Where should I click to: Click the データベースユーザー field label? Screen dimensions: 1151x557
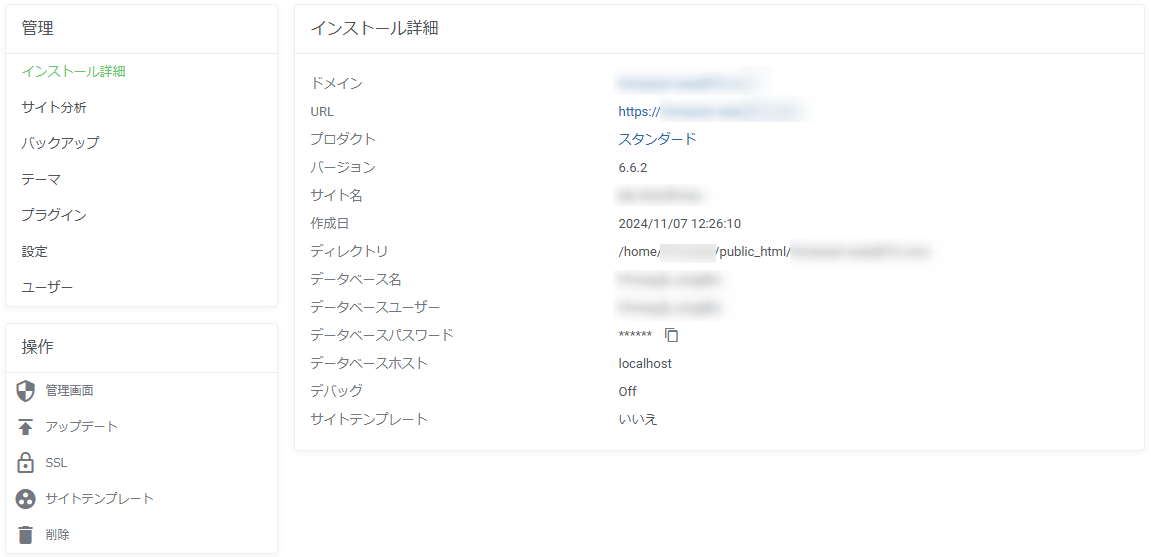tap(375, 307)
